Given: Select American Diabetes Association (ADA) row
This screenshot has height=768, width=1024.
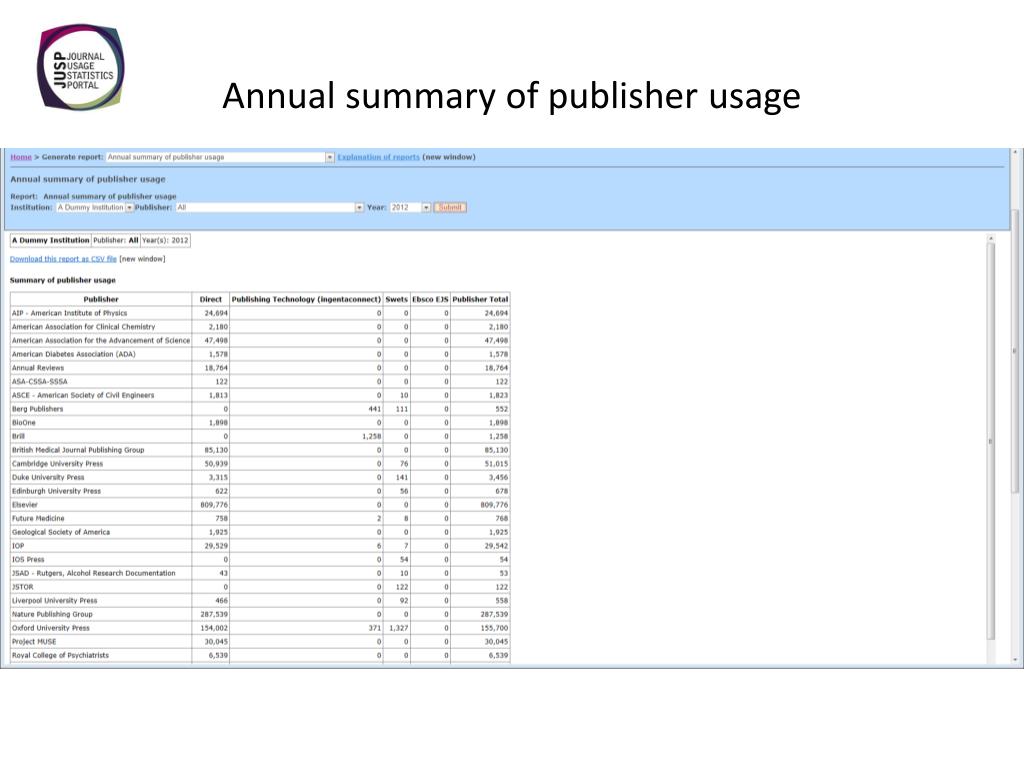Looking at the screenshot, I should click(260, 355).
